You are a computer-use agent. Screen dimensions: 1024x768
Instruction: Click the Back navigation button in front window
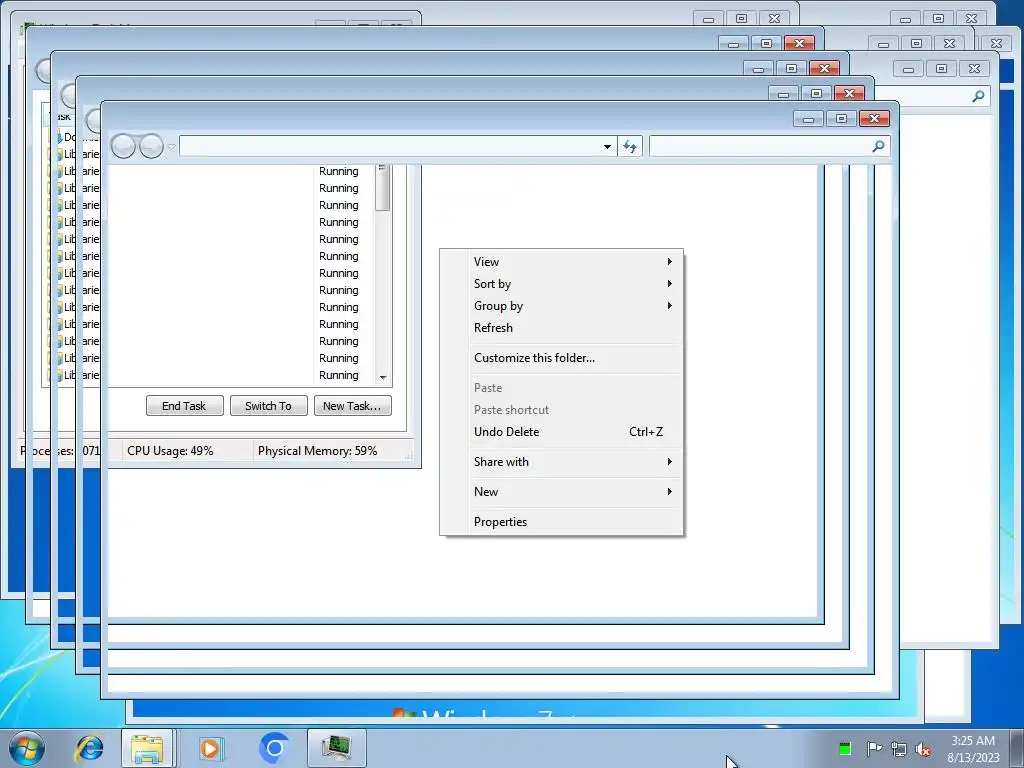coord(123,146)
